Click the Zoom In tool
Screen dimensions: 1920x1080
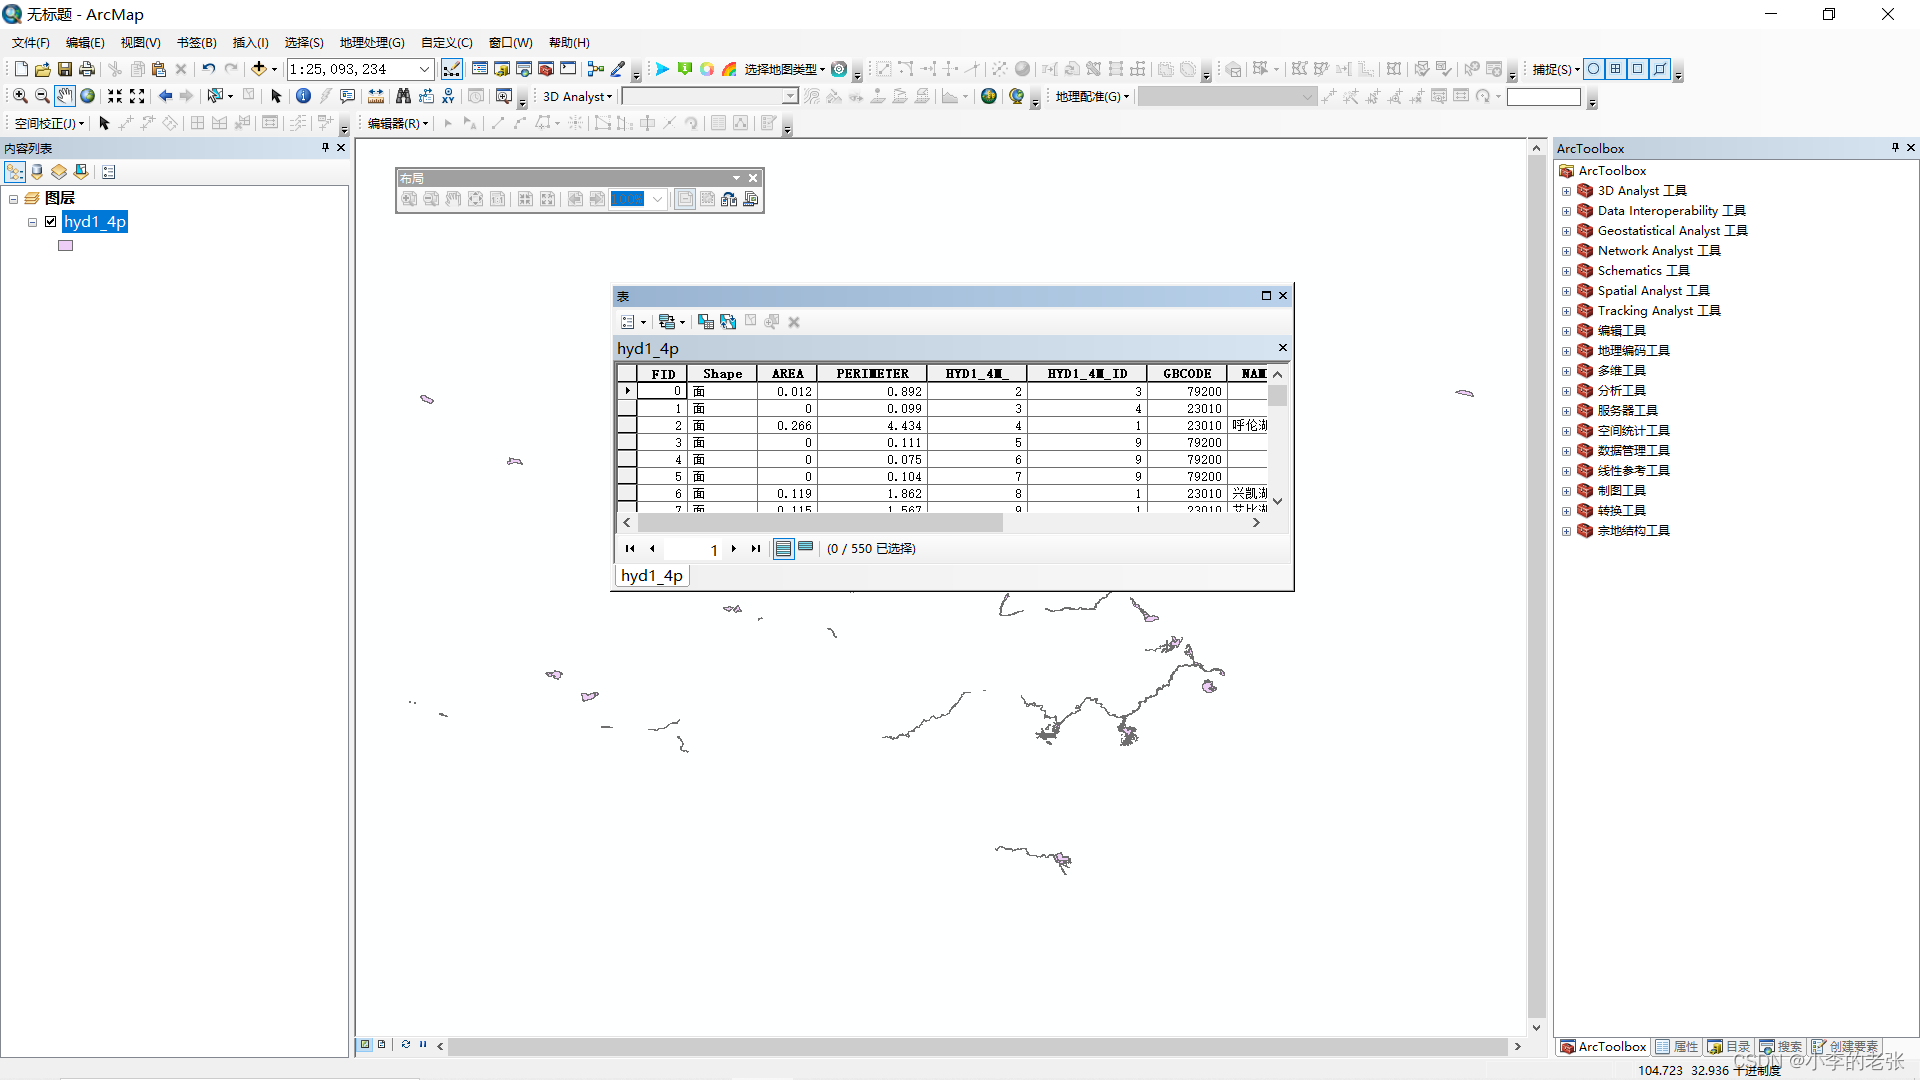tap(20, 96)
